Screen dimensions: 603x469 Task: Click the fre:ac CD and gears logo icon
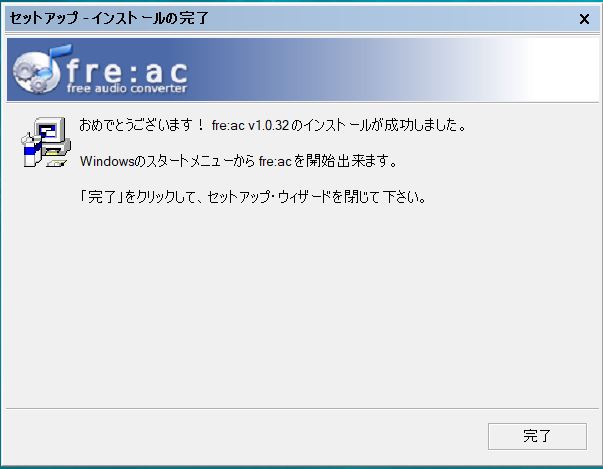click(38, 70)
